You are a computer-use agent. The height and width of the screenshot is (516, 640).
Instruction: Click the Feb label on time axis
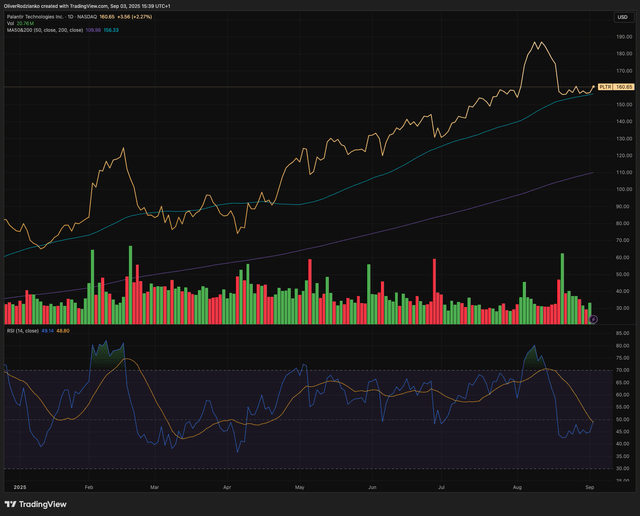click(x=89, y=487)
